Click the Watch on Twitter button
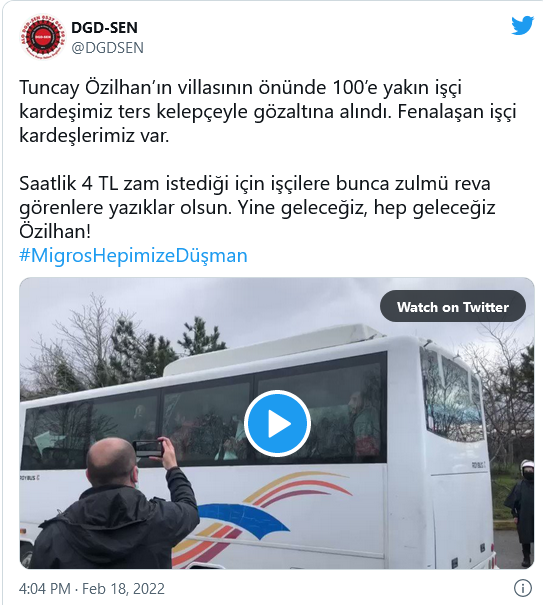The height and width of the screenshot is (605, 543). (x=453, y=306)
